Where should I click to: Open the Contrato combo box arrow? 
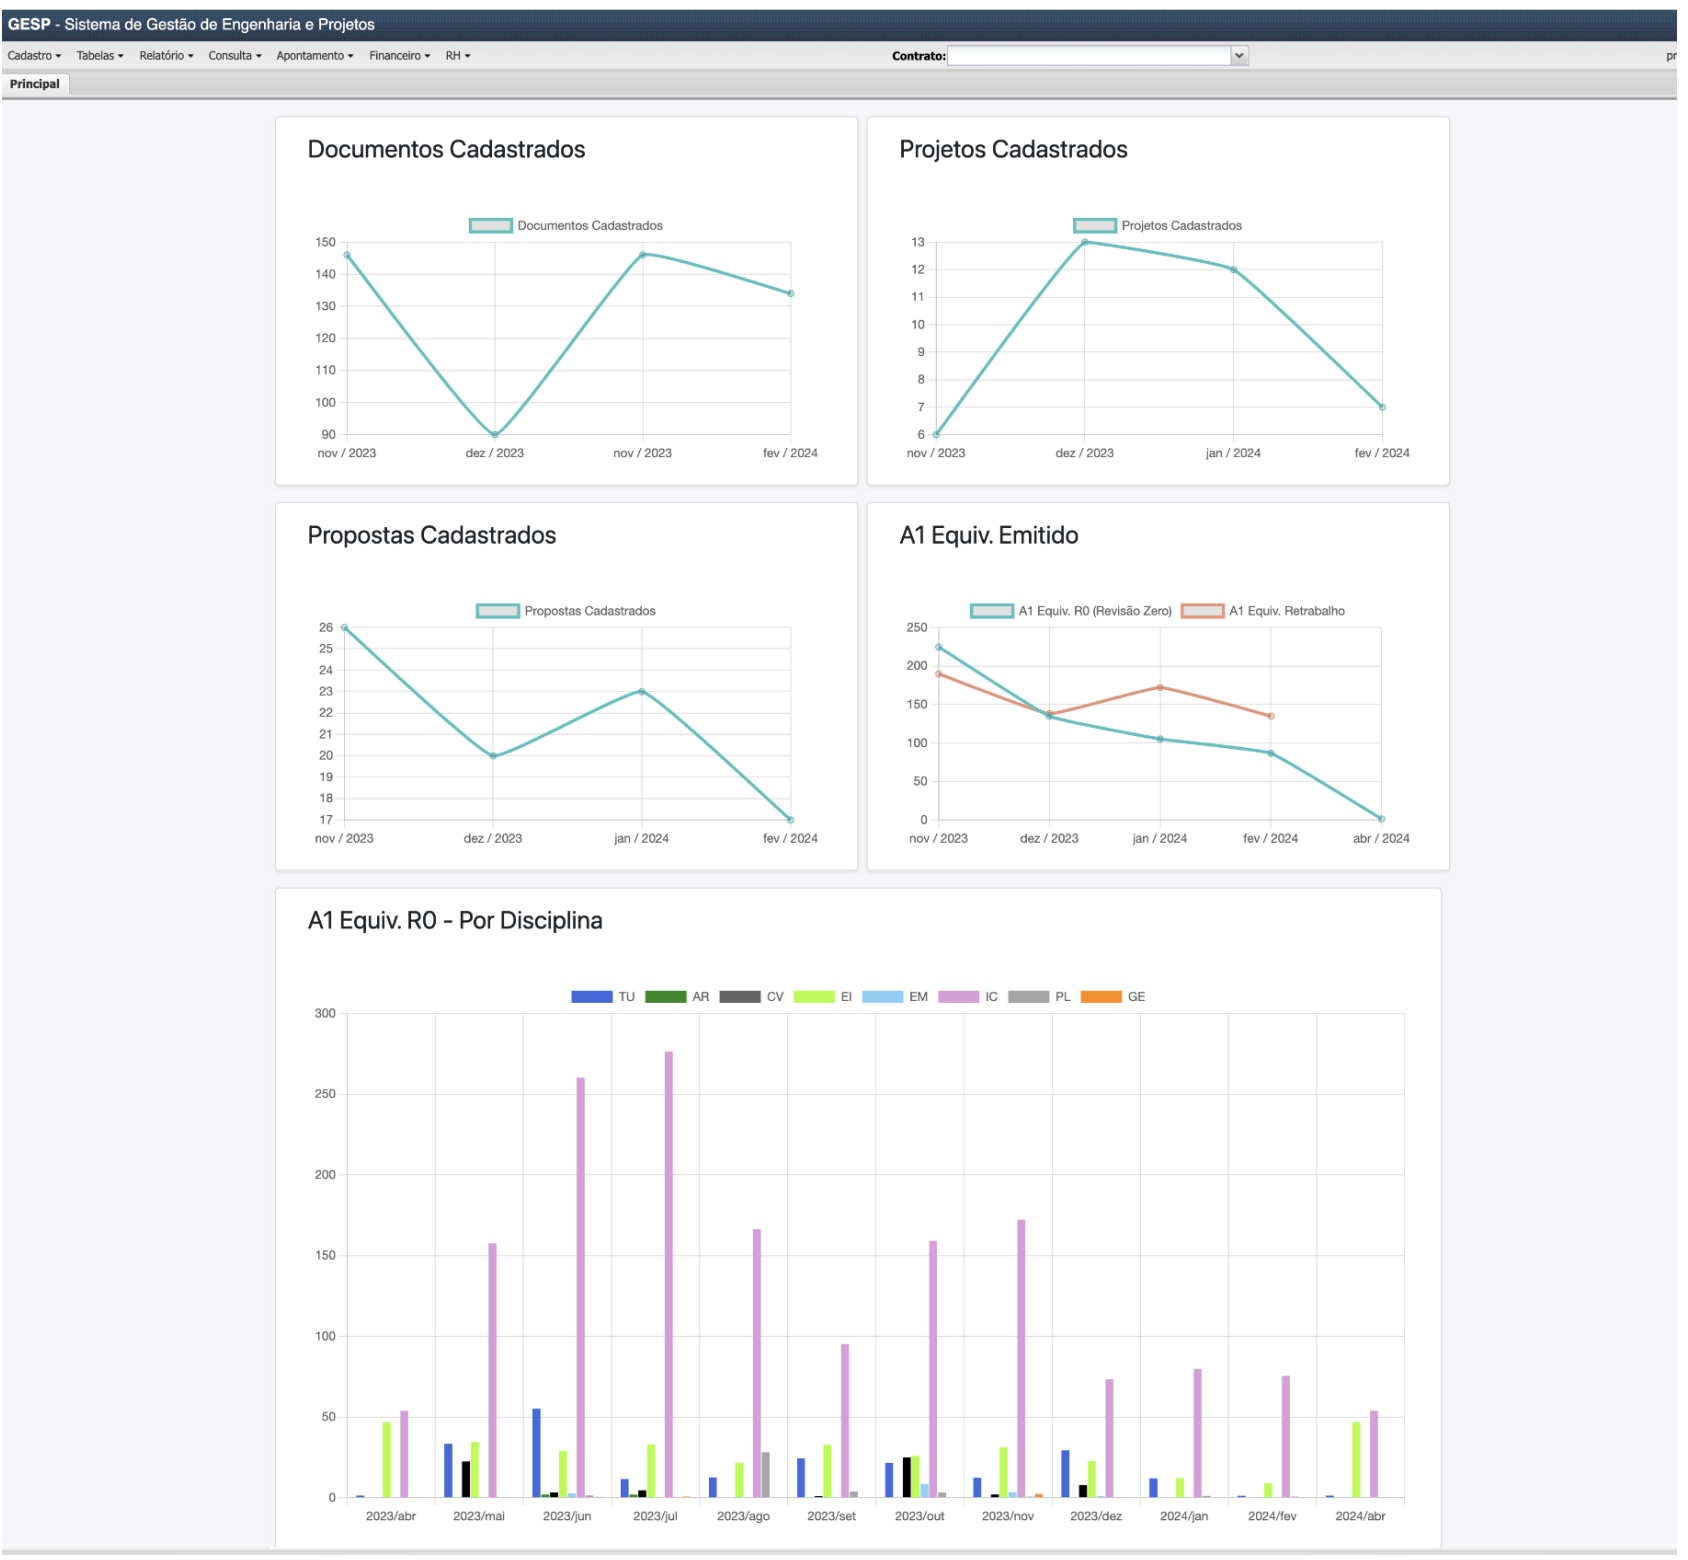coord(1239,56)
